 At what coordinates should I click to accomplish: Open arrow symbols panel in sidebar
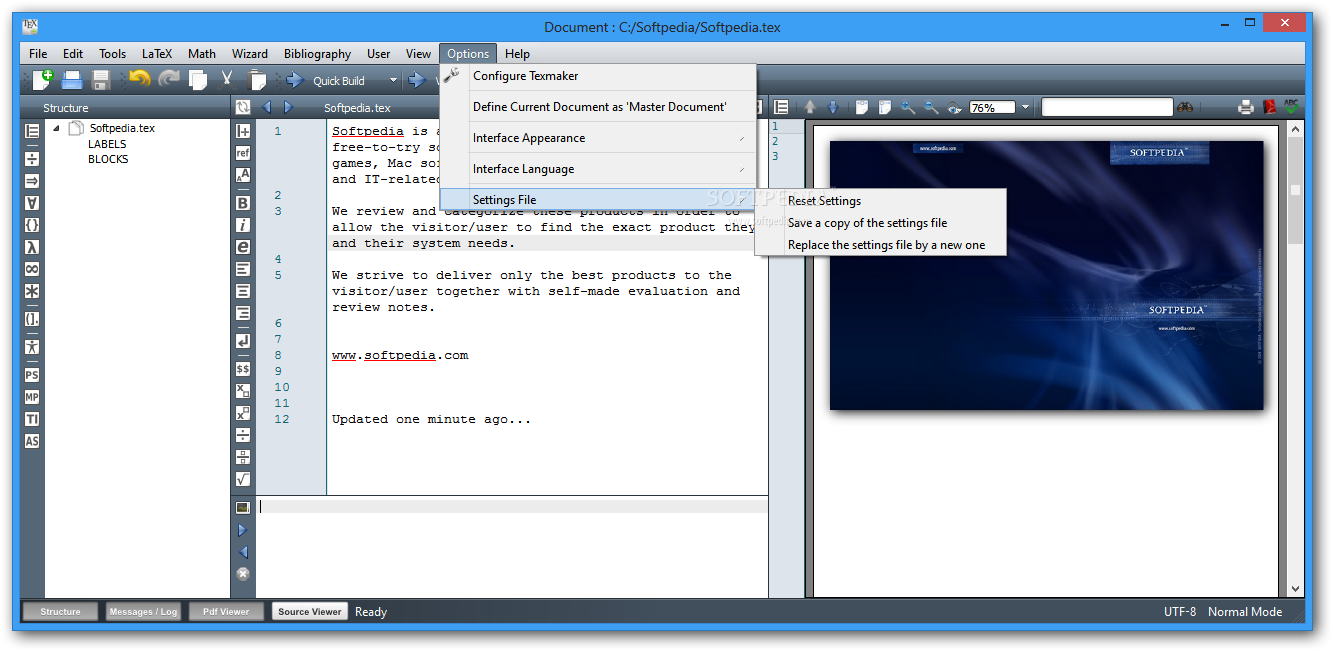pyautogui.click(x=32, y=180)
